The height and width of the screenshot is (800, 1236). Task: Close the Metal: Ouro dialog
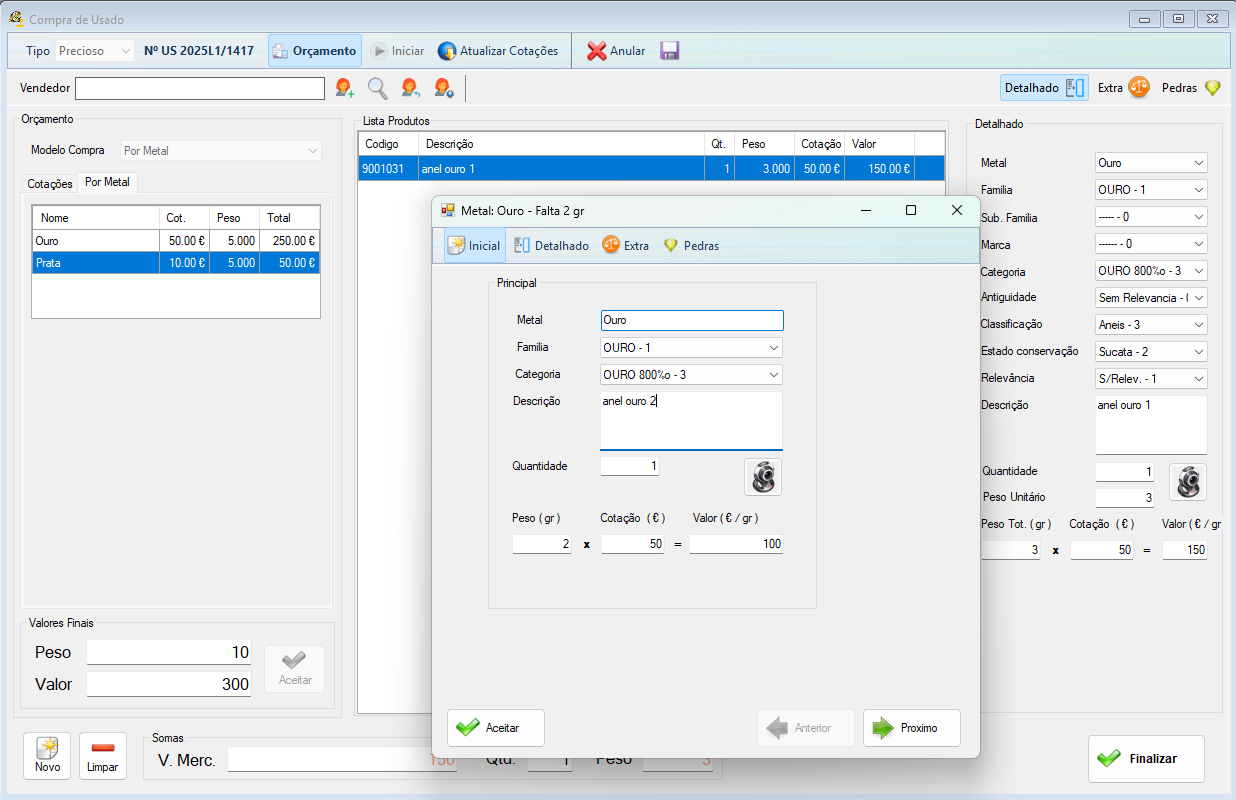[957, 210]
